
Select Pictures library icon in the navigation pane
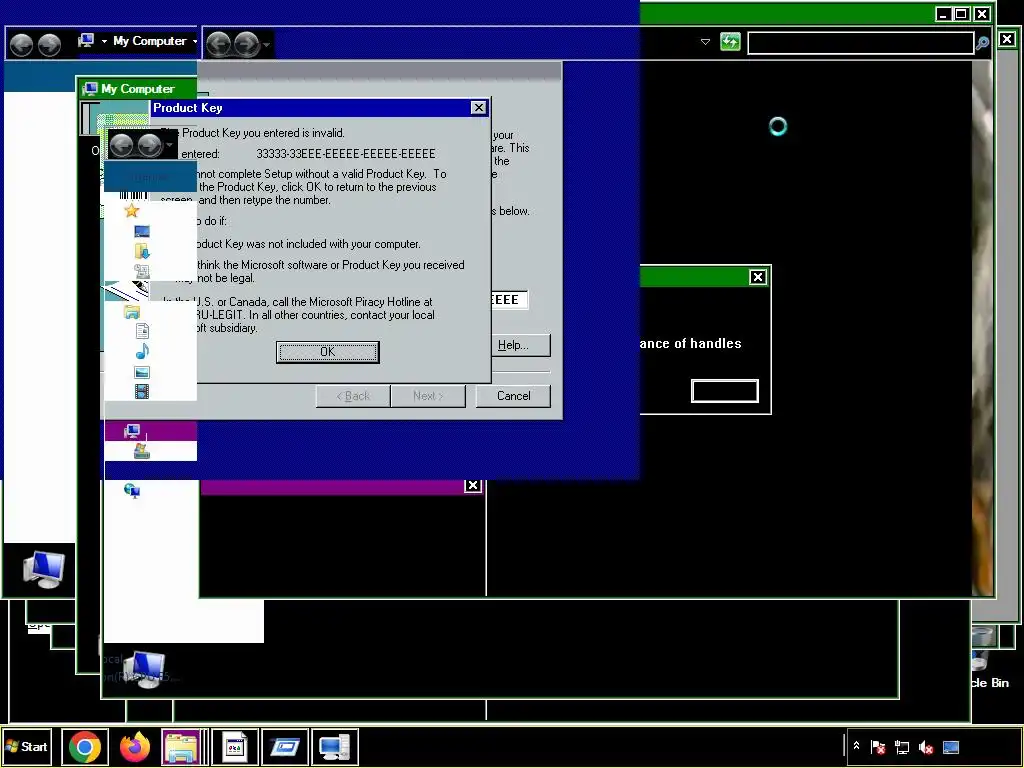pos(142,372)
